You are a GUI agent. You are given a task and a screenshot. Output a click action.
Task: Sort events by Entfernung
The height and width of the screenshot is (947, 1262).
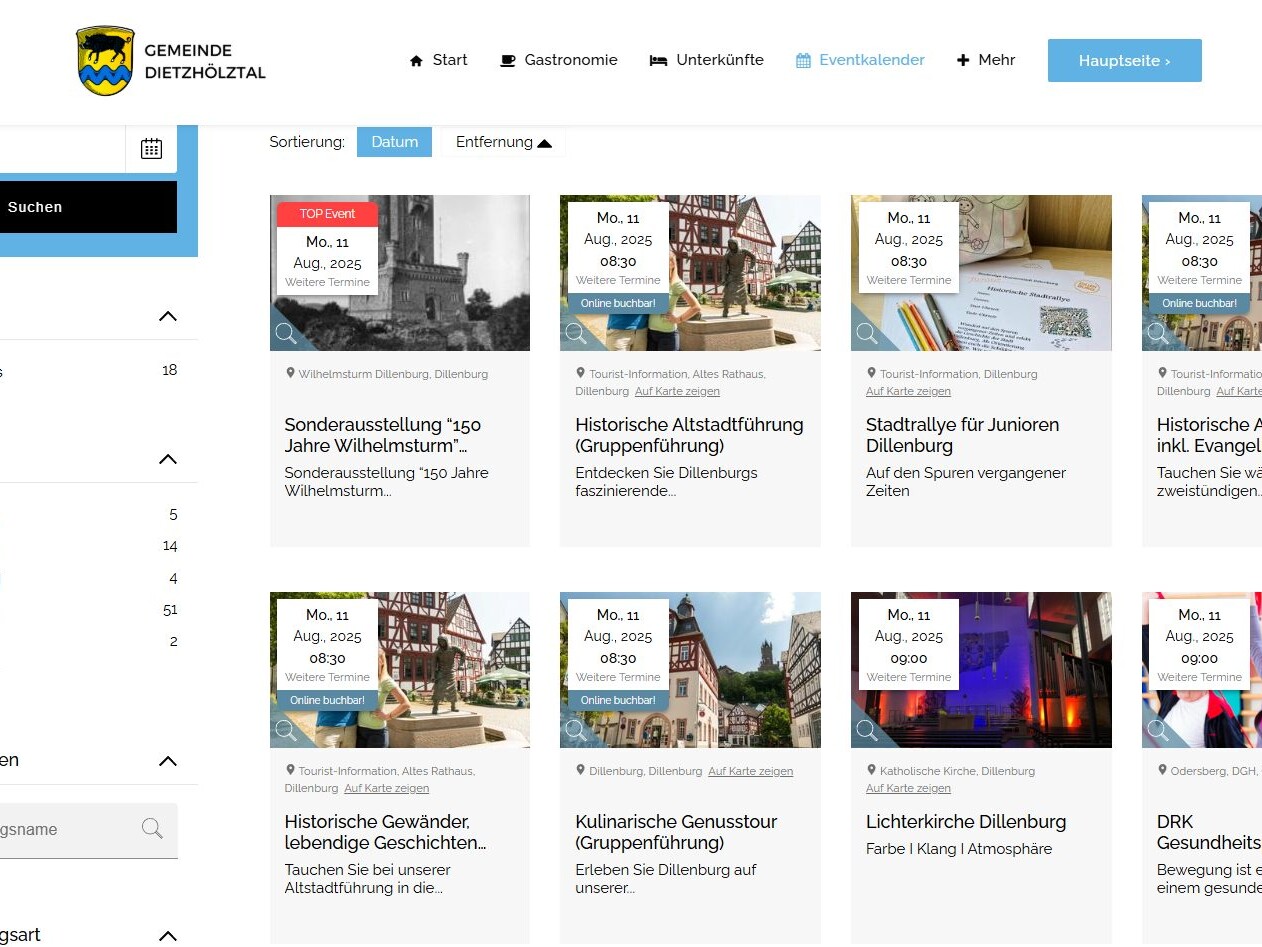[503, 142]
